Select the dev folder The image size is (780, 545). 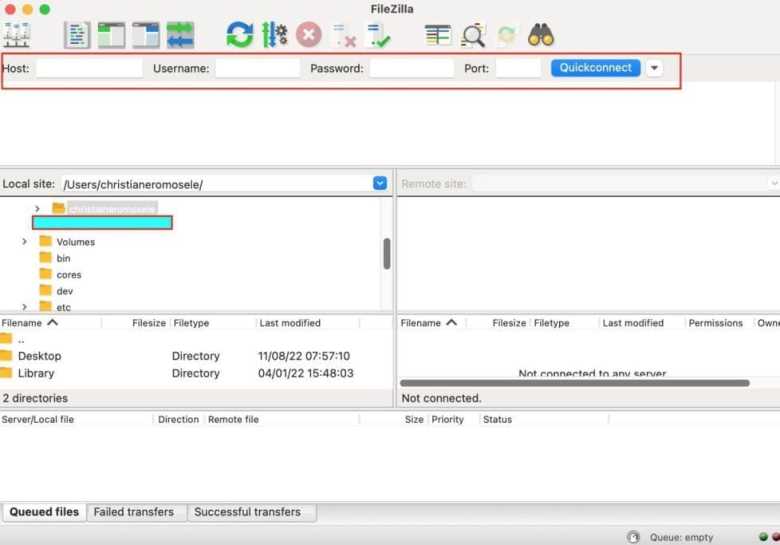pos(65,291)
